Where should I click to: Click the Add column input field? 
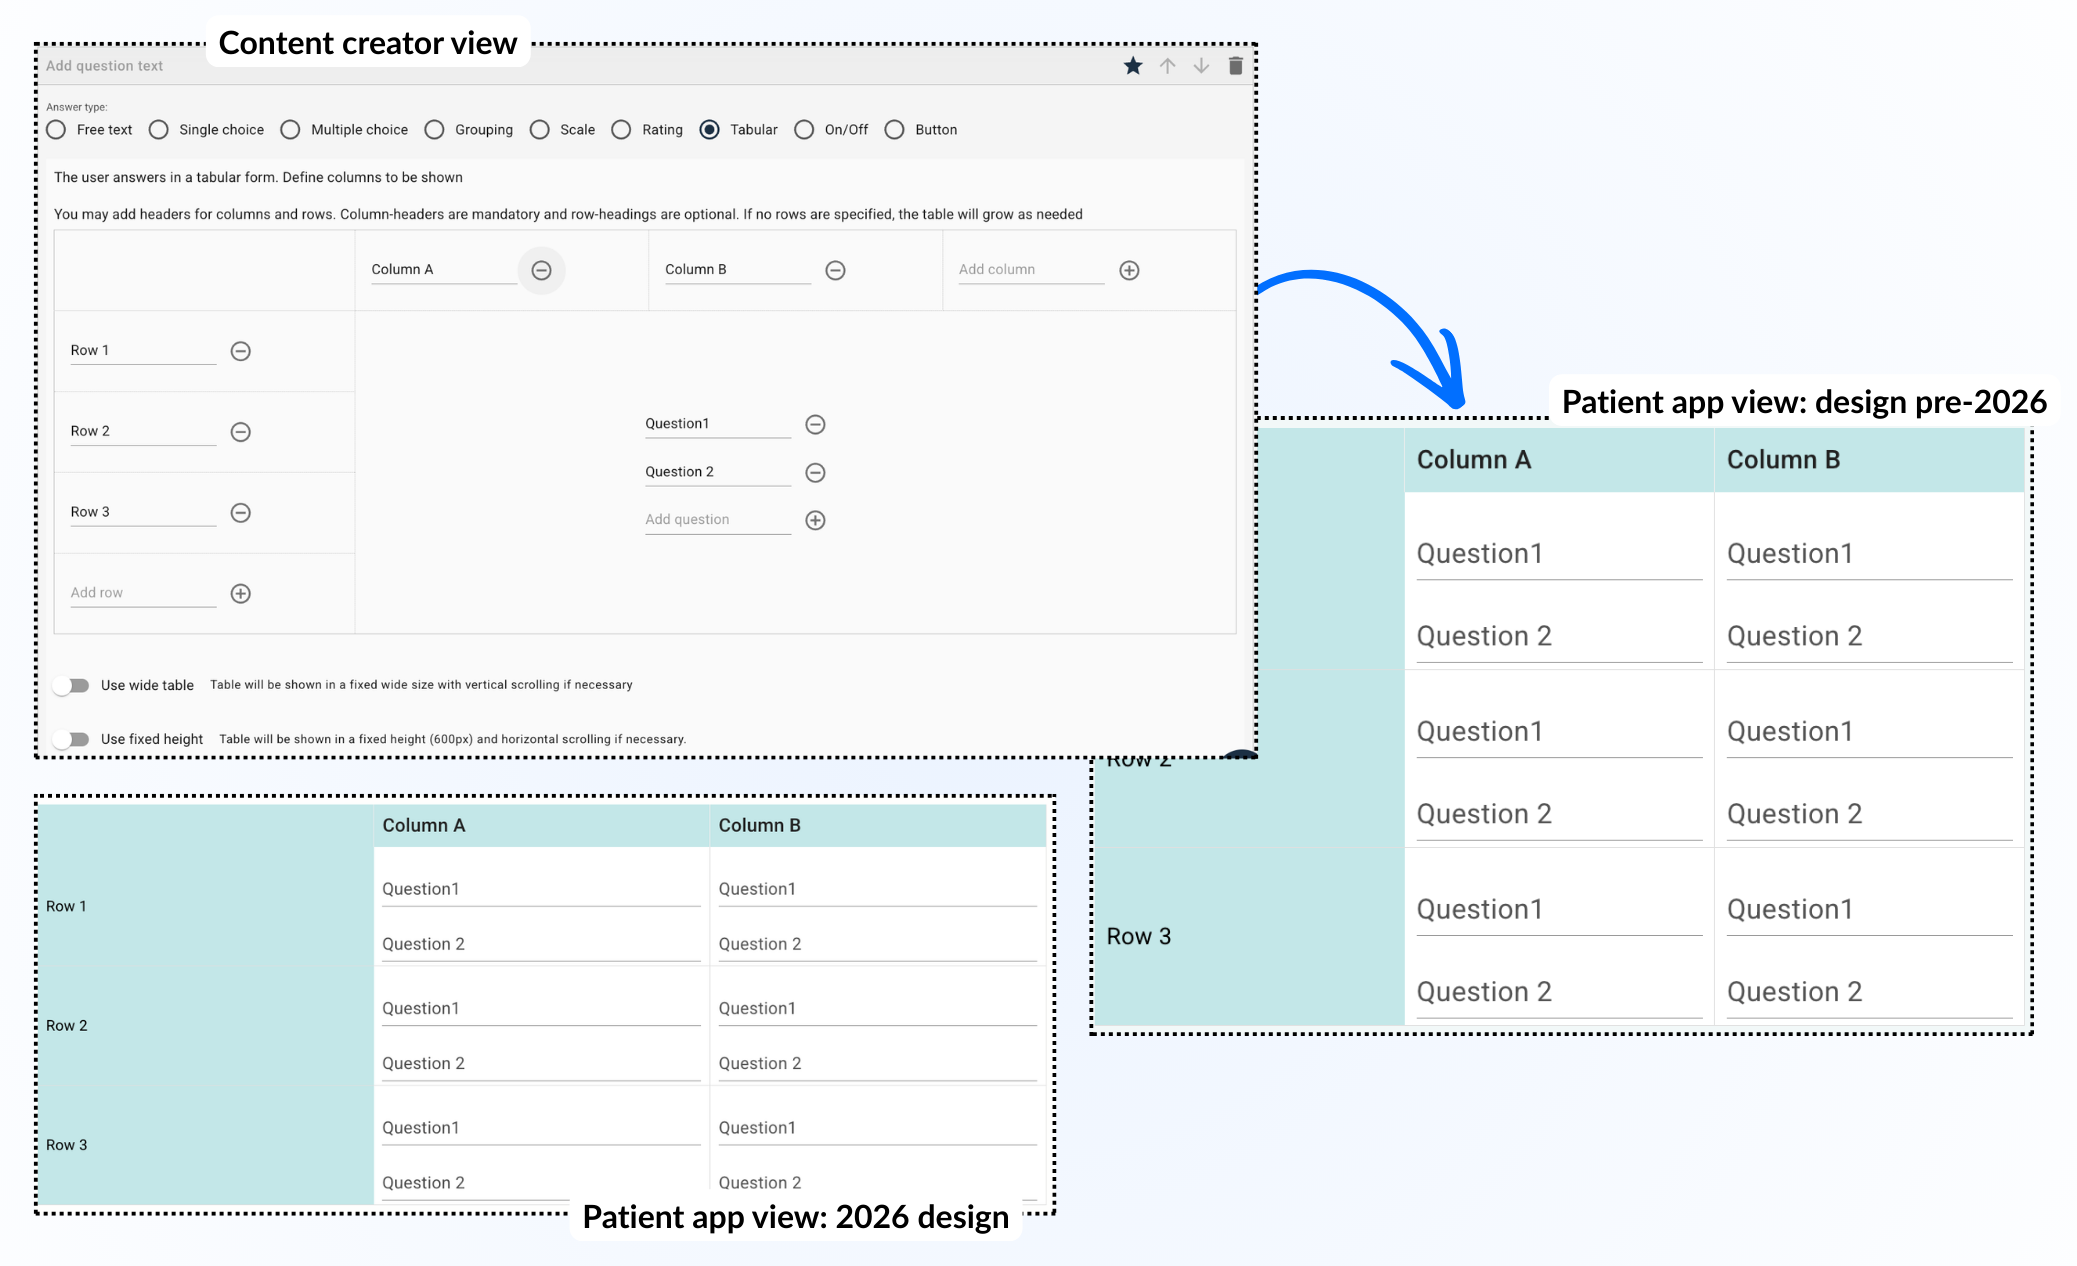[x=1030, y=270]
